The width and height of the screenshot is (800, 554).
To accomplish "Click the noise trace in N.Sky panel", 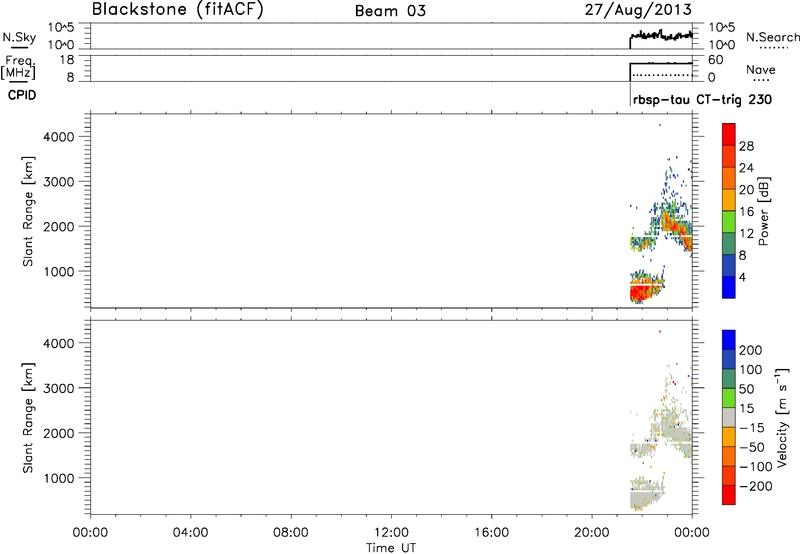I will point(661,36).
